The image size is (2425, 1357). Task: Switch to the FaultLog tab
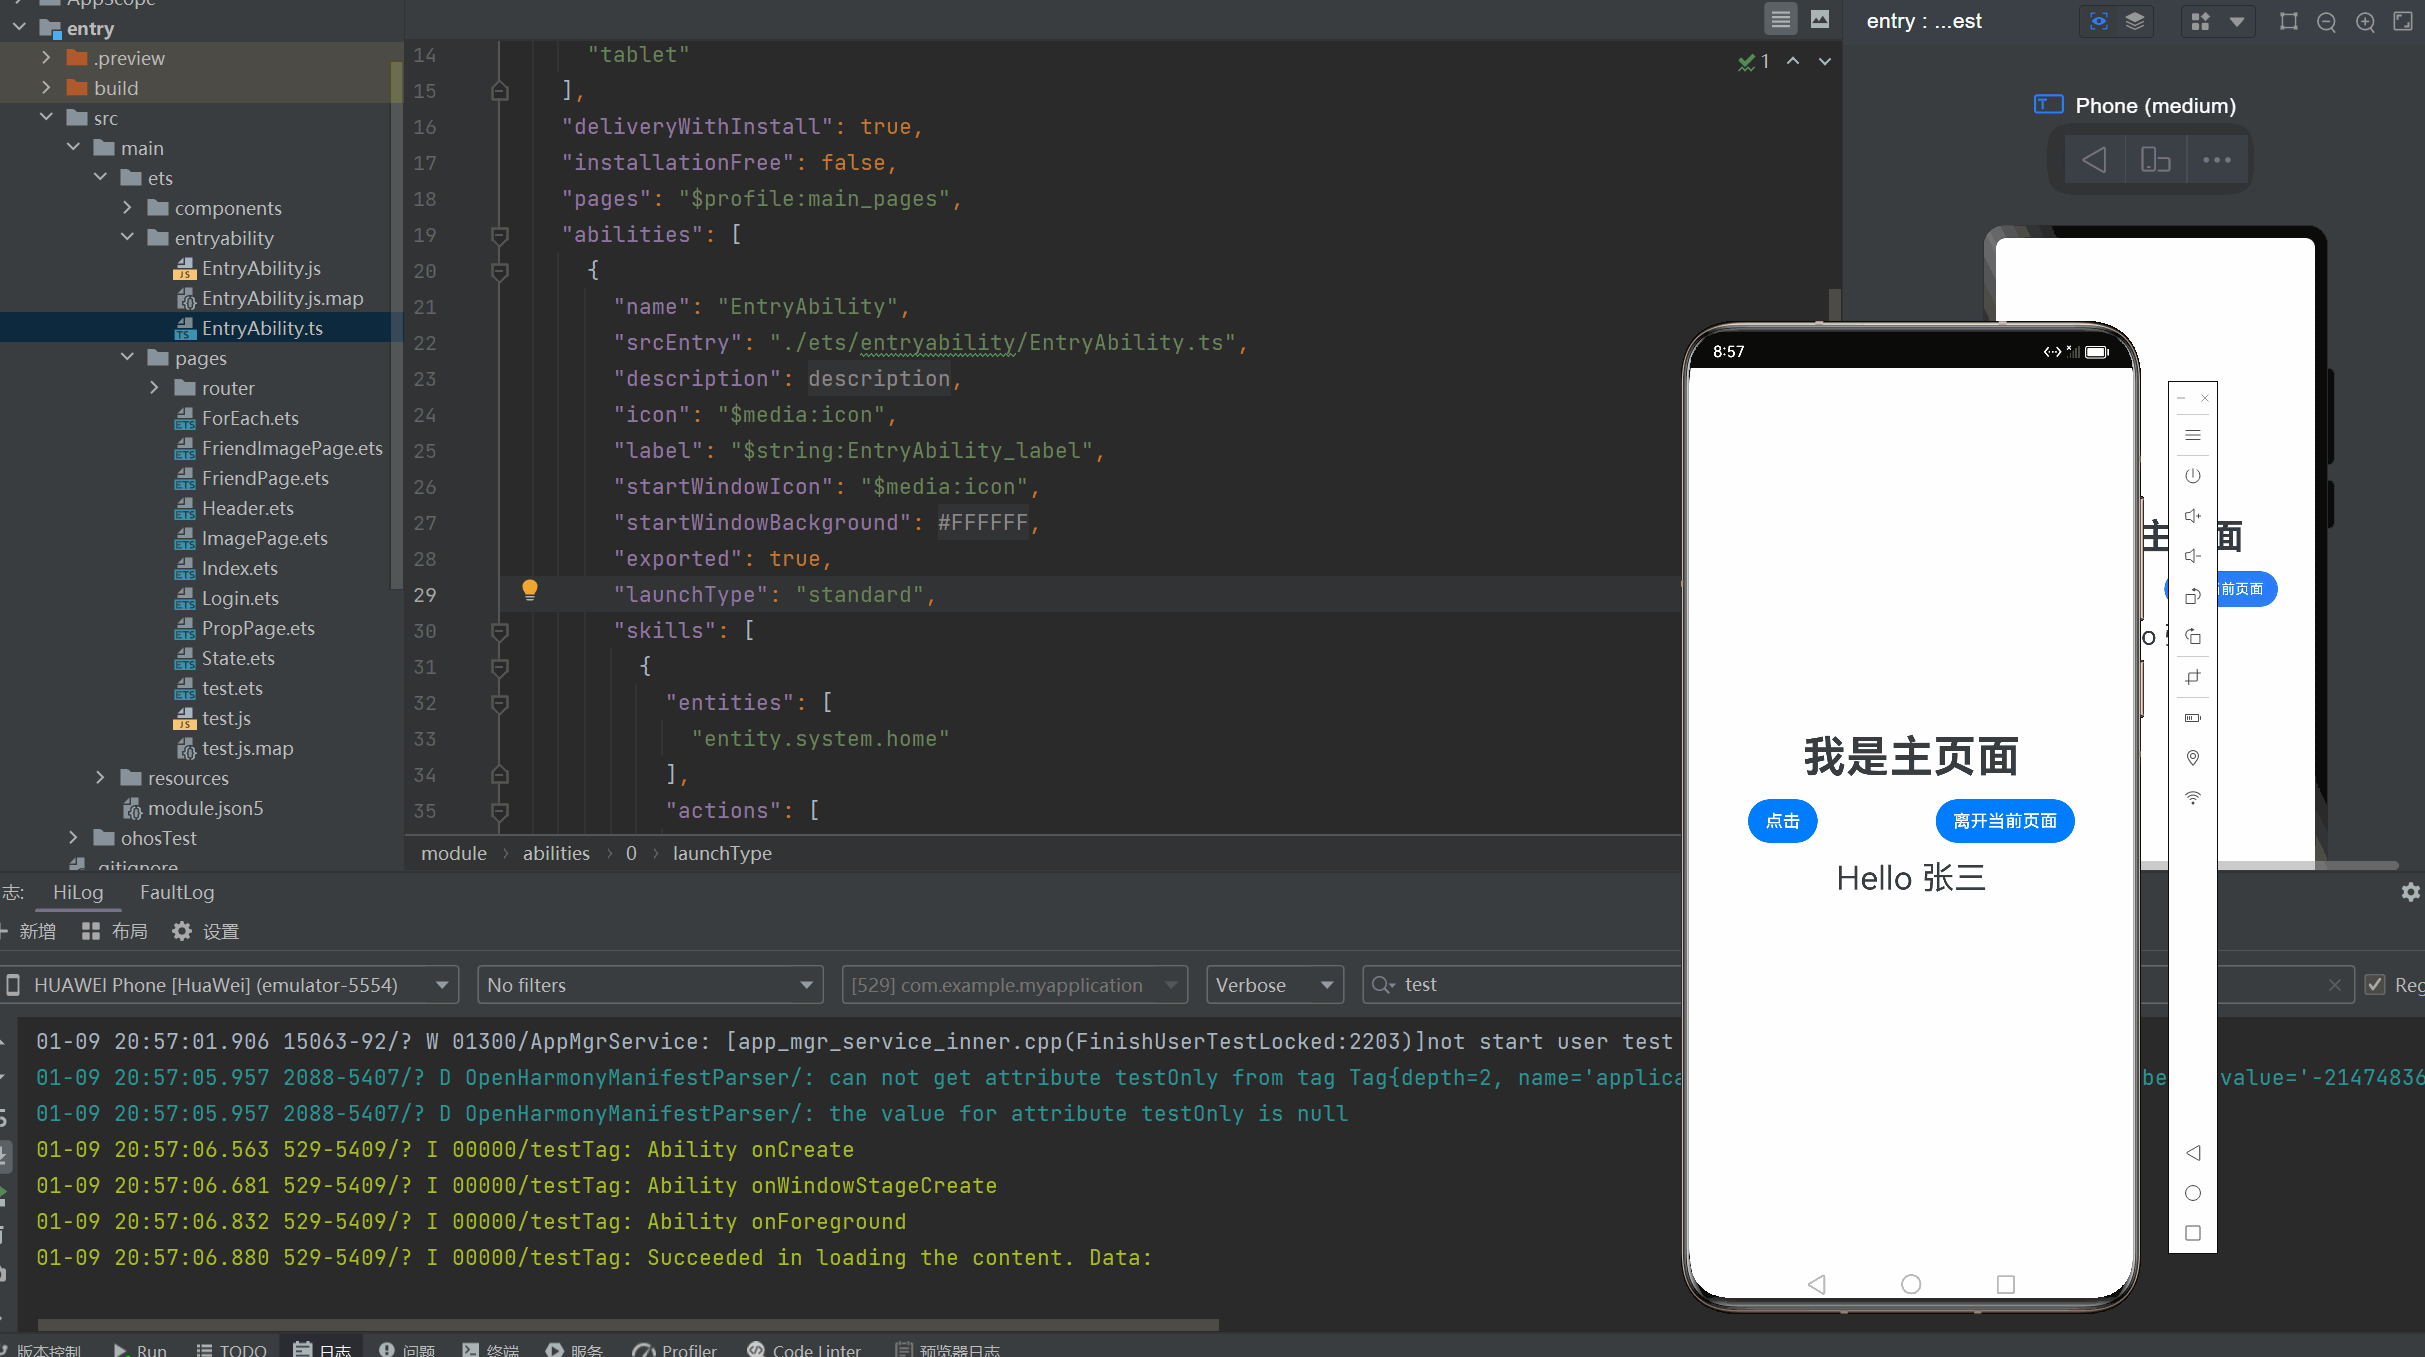[177, 892]
